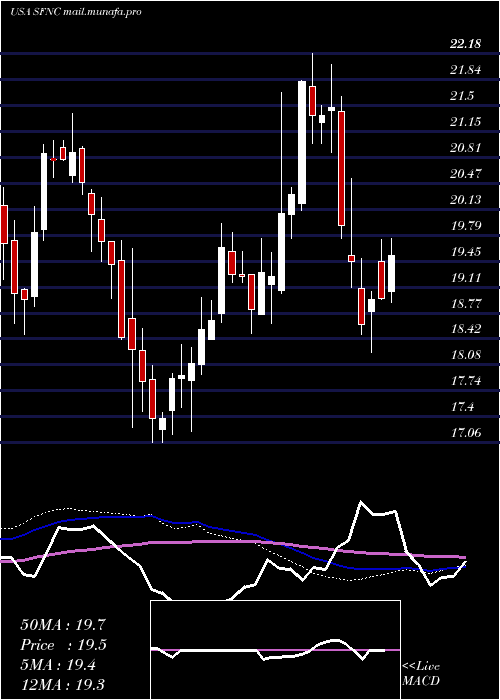Click the 19.45 price level label
Screen dimensions: 500x700
[466, 252]
